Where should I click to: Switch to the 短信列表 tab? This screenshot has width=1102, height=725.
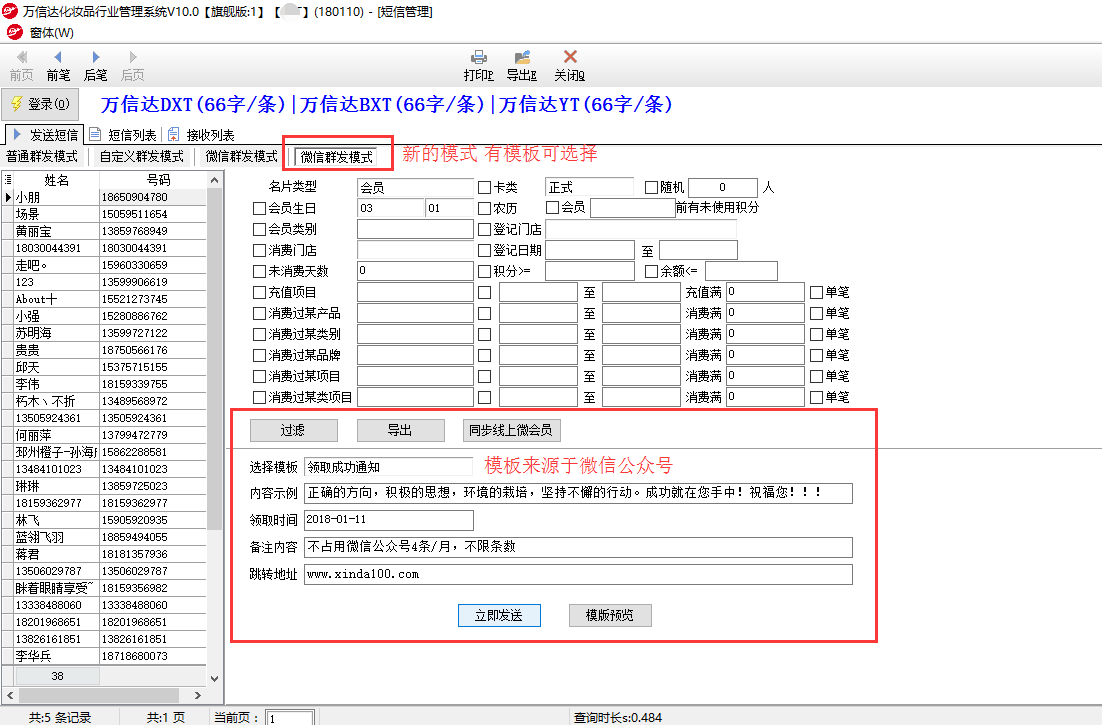click(131, 135)
